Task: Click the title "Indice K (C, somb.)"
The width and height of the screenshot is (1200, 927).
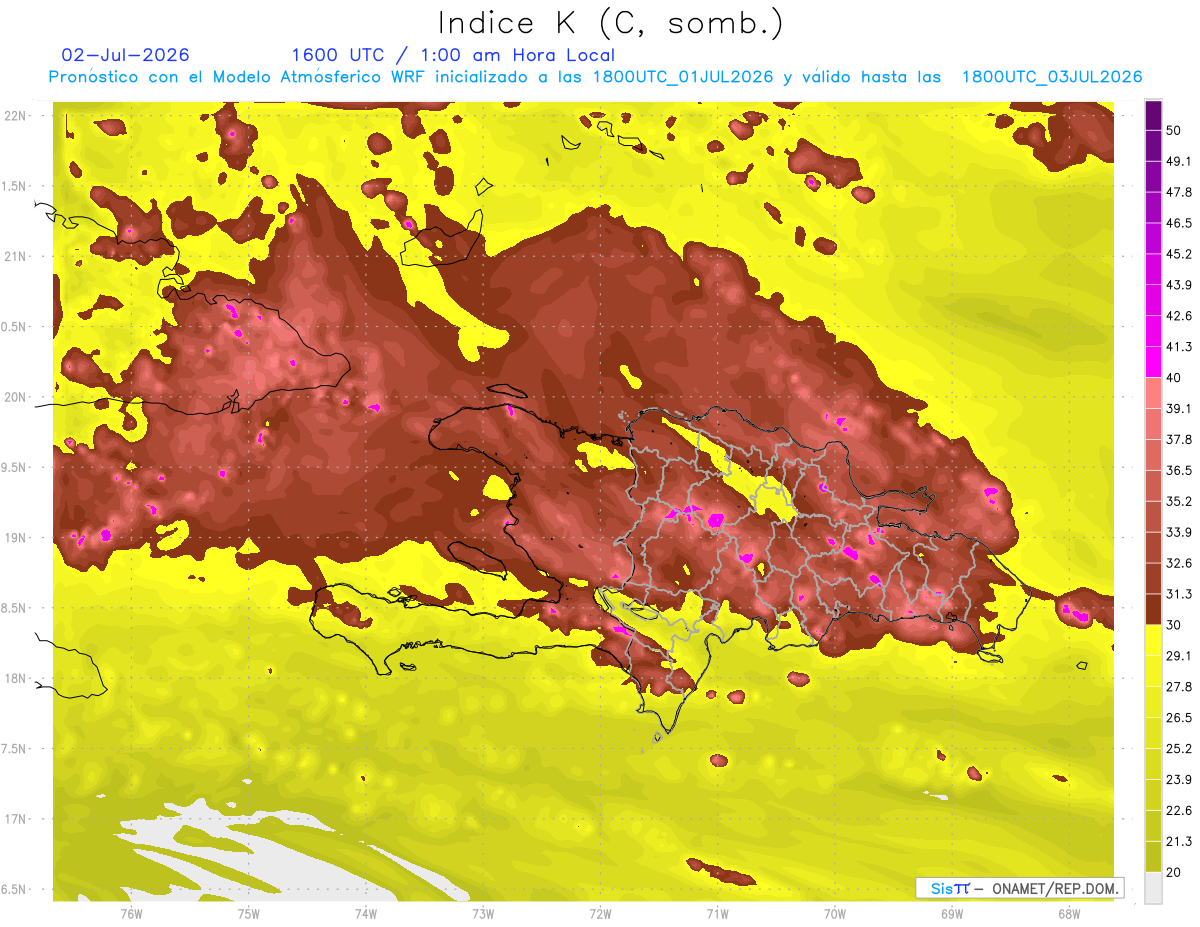Action: [610, 24]
